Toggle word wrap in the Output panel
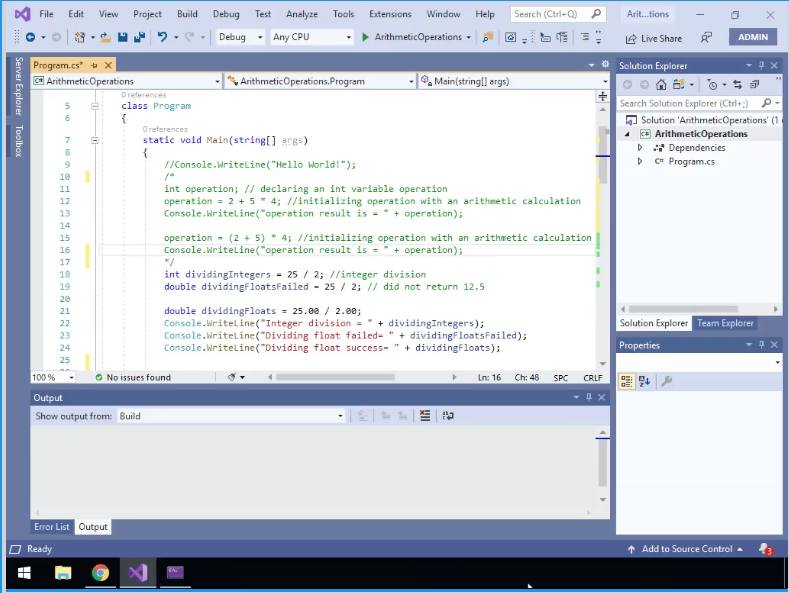Screen dimensions: 789x593 coord(448,416)
